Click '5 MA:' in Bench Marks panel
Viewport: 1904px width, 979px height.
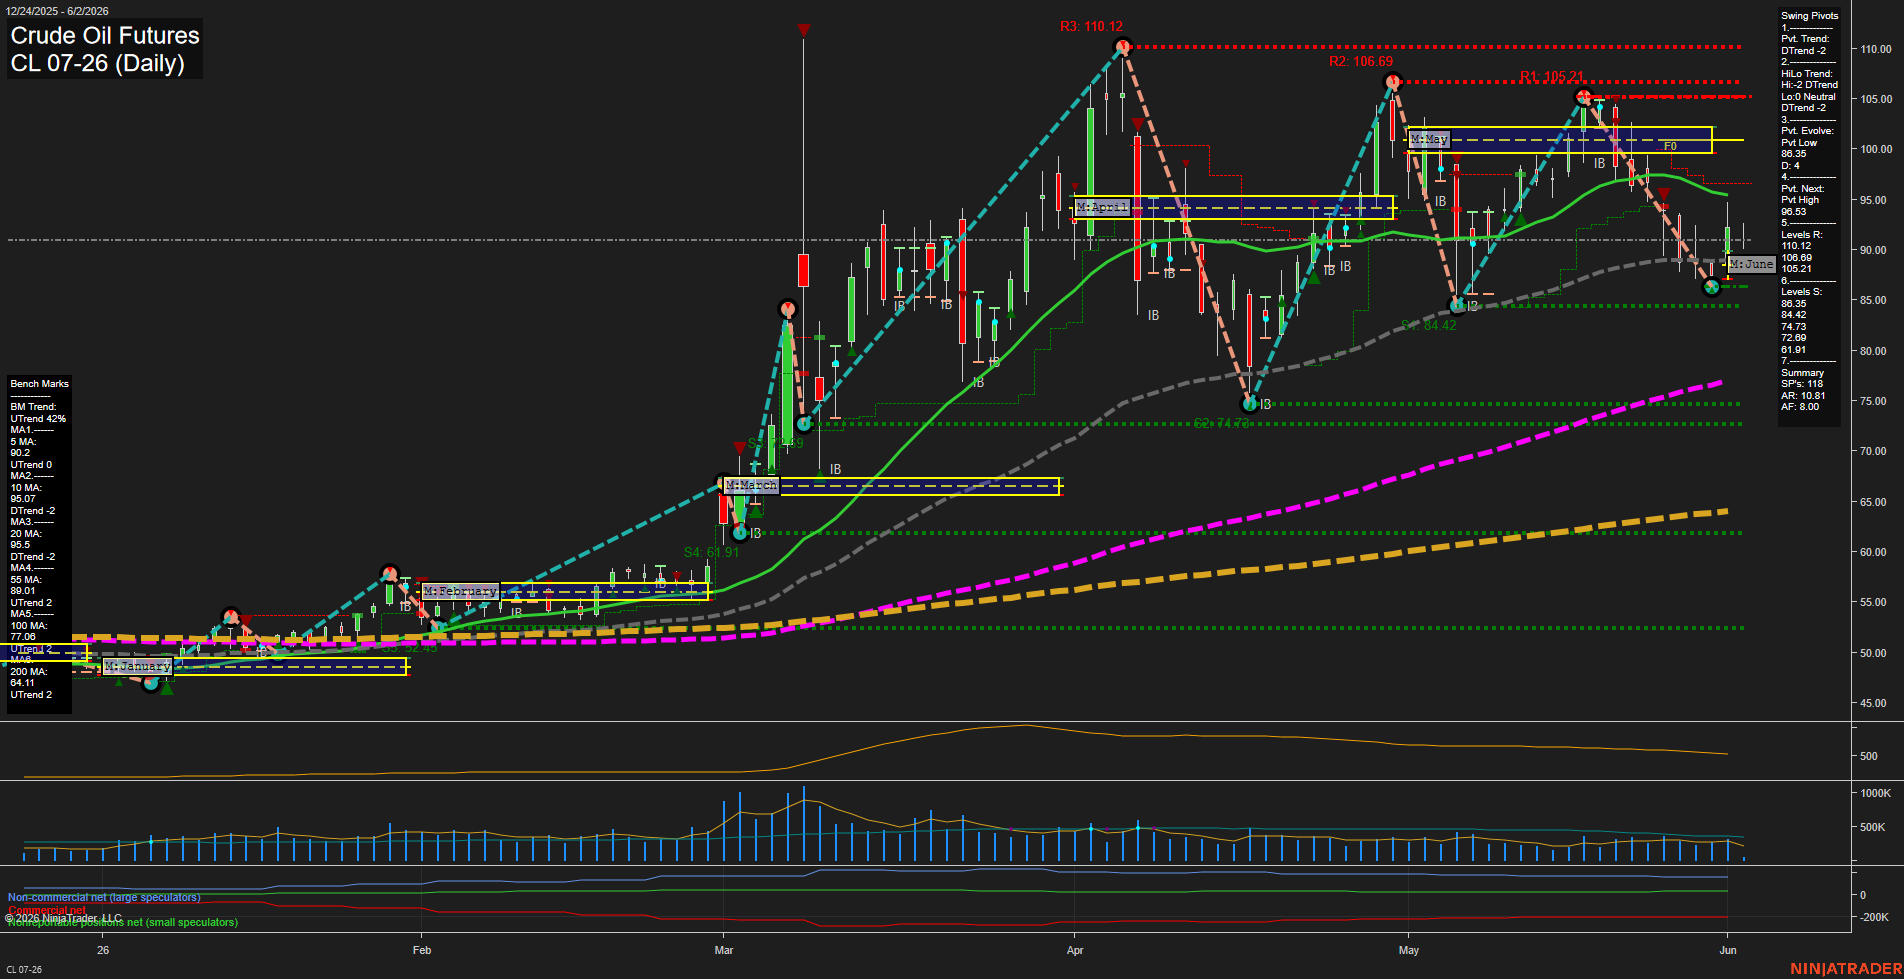23,442
